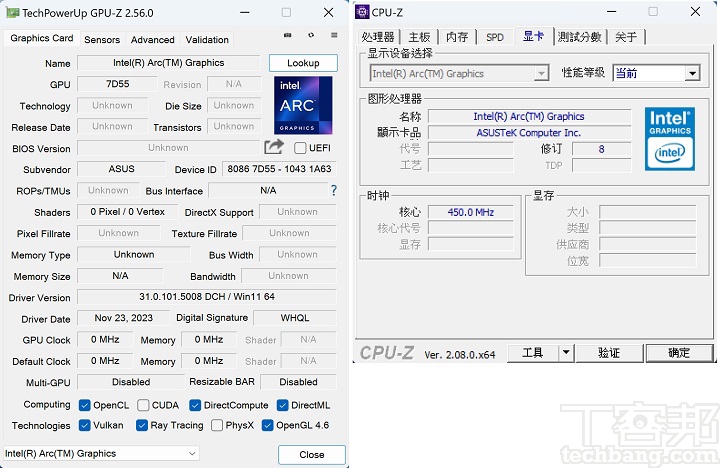The width and height of the screenshot is (720, 468).
Task: Click the 验证 button in CPU-Z
Action: 609,353
